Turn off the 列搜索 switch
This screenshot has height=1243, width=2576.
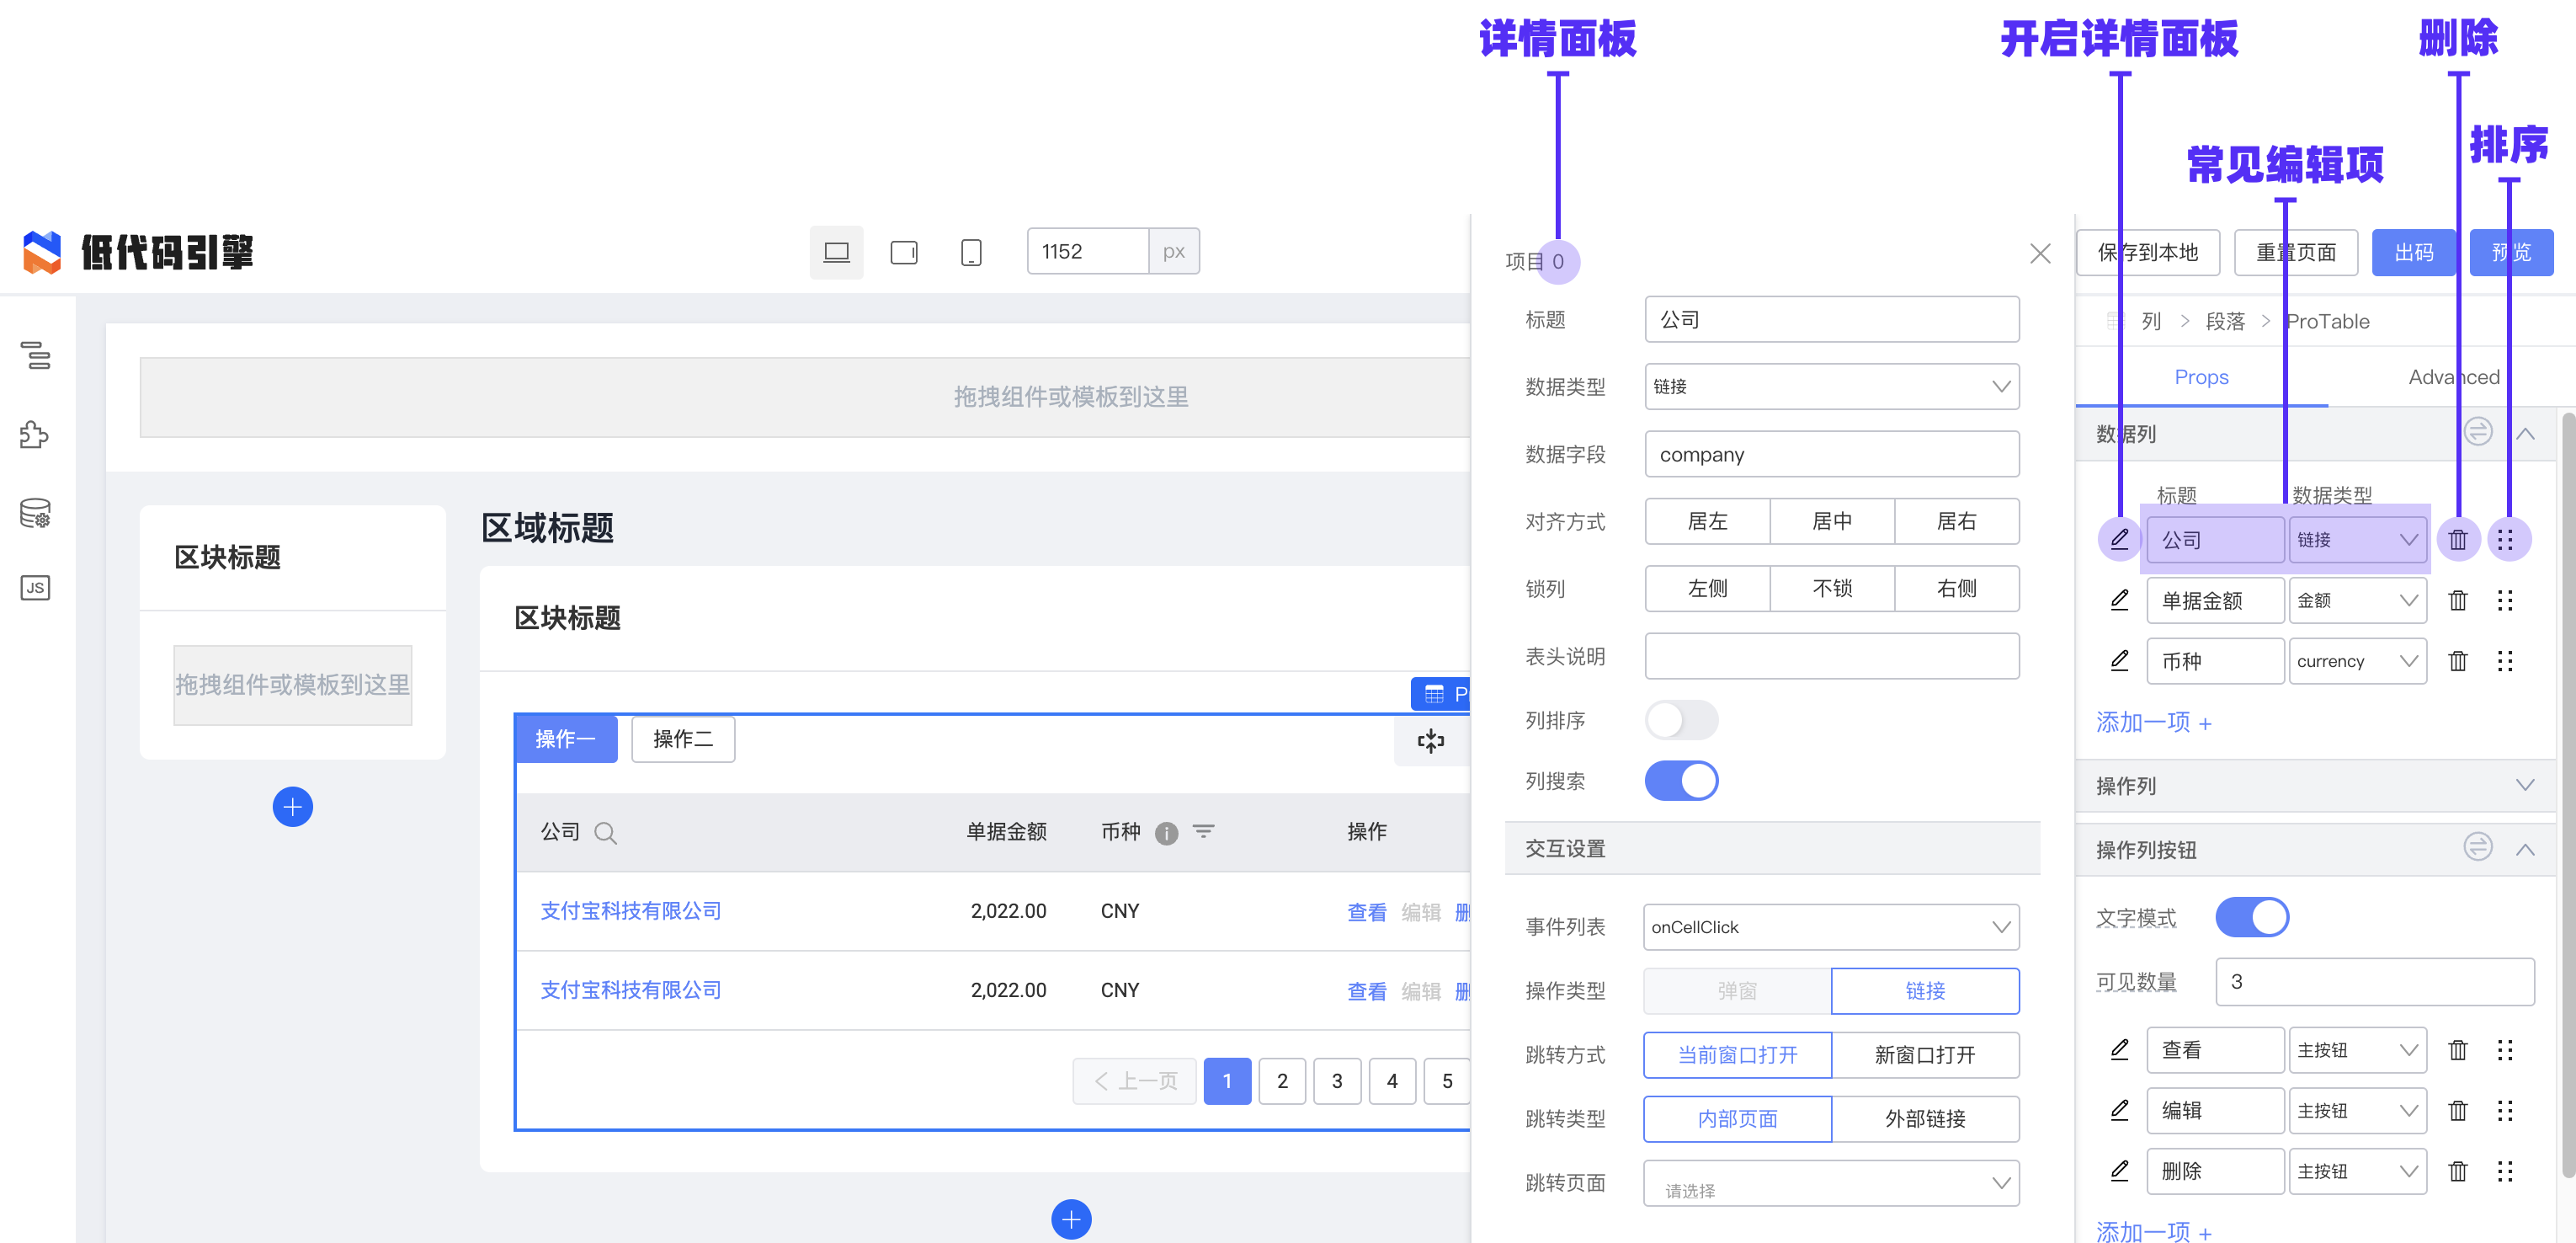pyautogui.click(x=1681, y=781)
